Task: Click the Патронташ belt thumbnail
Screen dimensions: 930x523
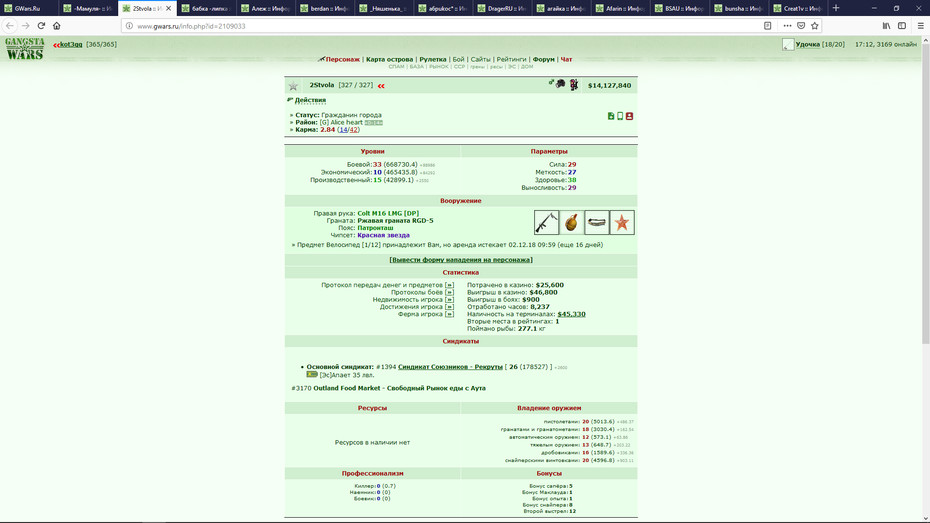Action: 597,222
